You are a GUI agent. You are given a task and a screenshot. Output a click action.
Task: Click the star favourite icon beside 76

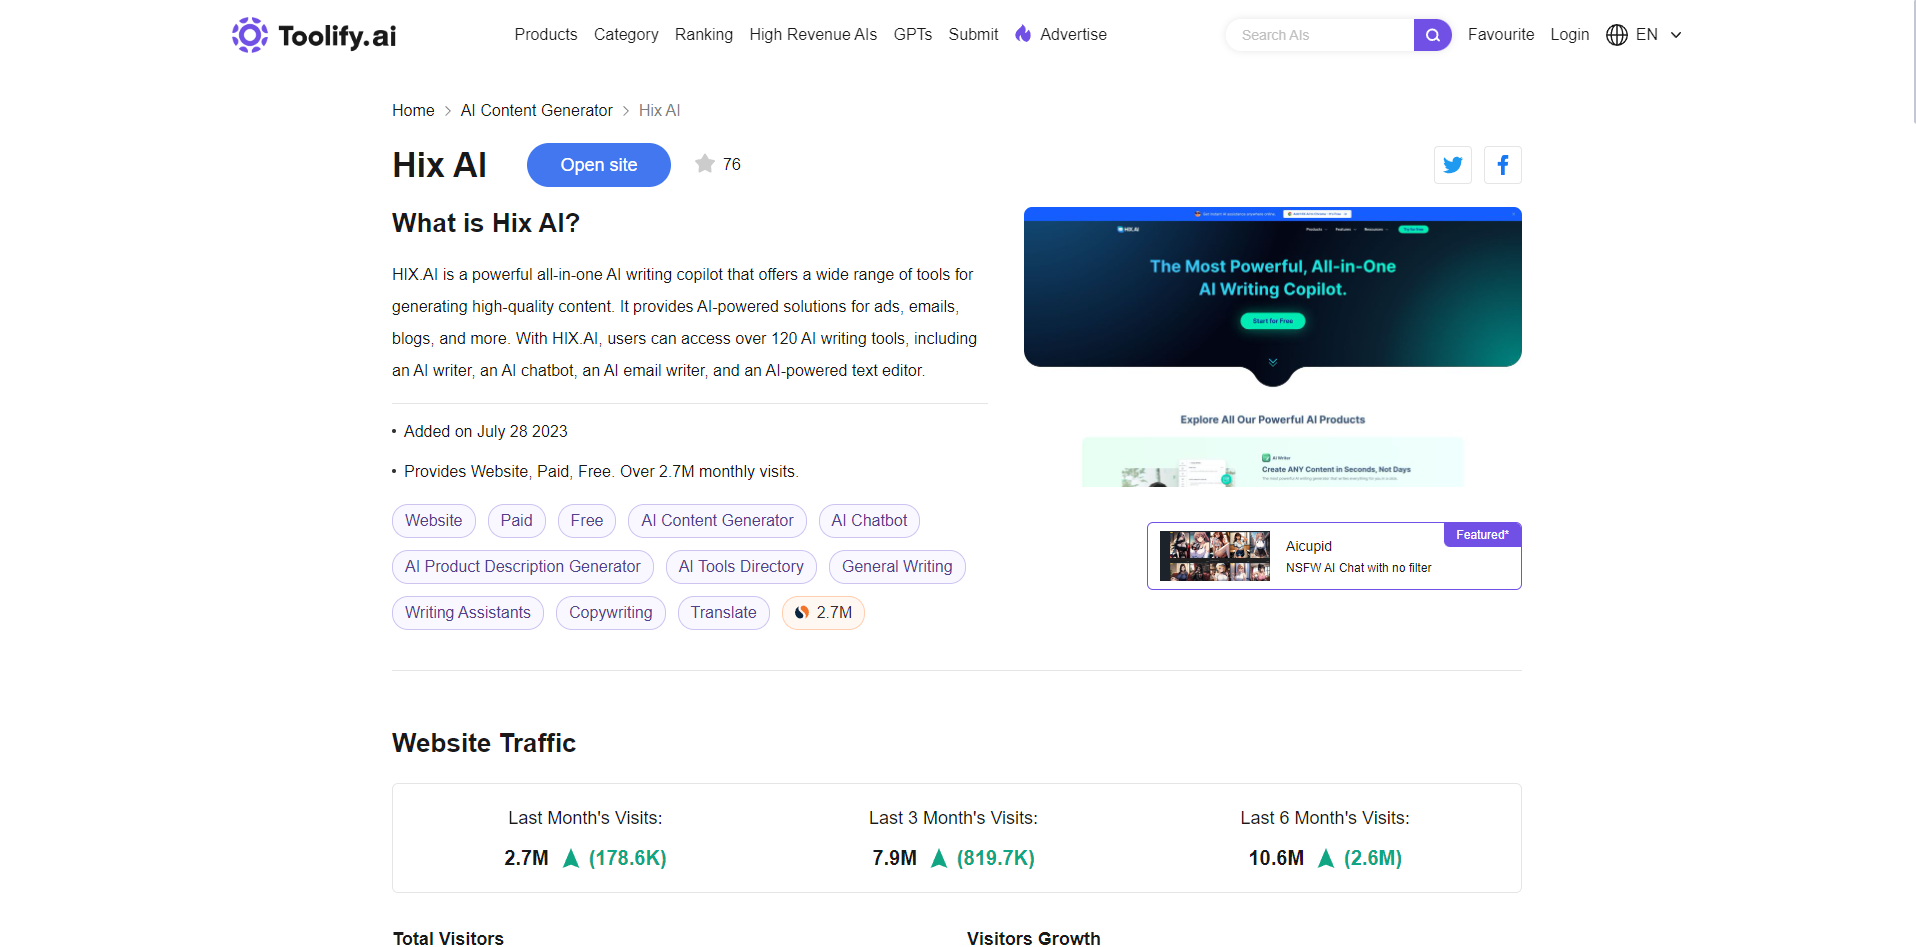(705, 164)
